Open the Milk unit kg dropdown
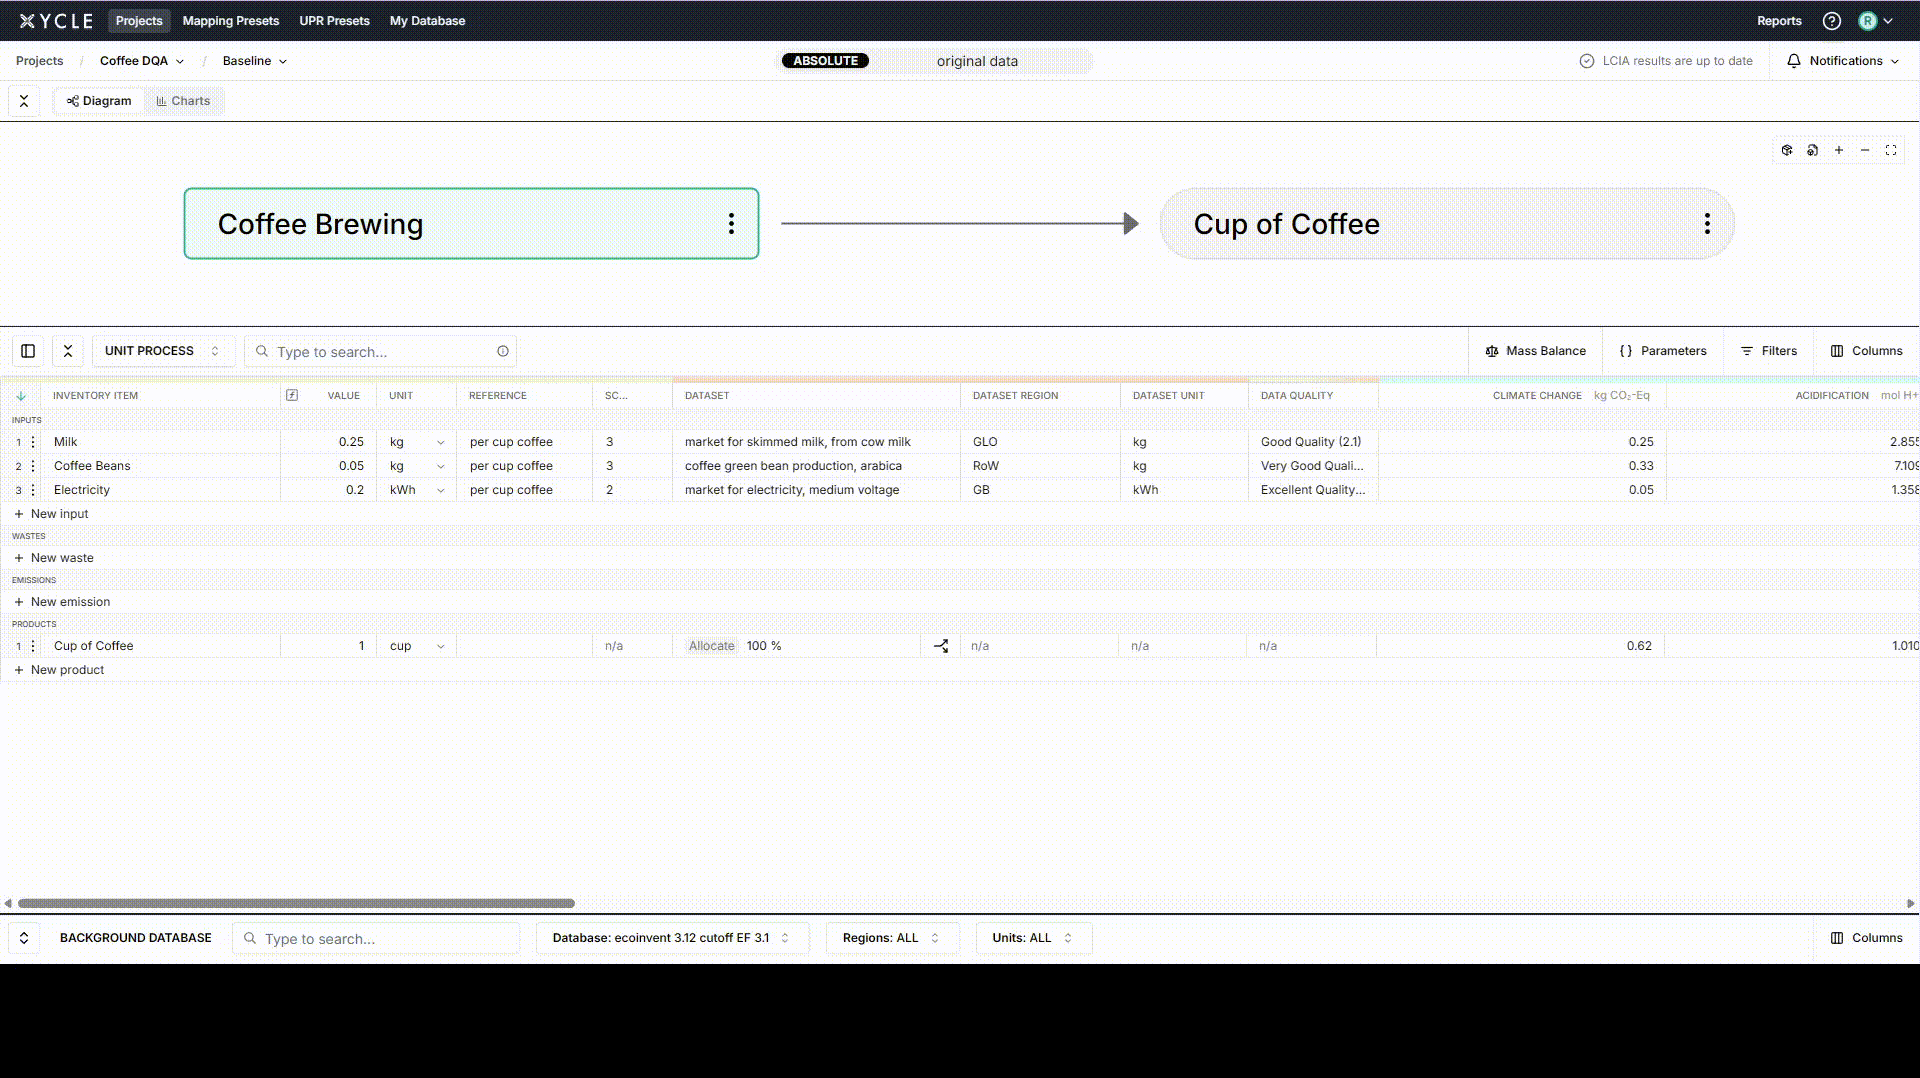The width and height of the screenshot is (1920, 1078). [440, 442]
